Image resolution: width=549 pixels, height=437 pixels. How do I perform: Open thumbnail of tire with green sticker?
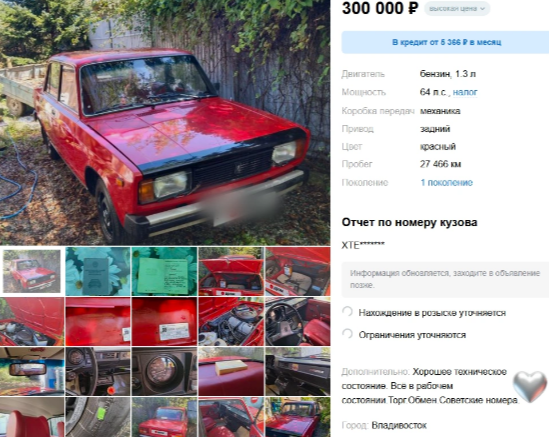pyautogui.click(x=98, y=417)
